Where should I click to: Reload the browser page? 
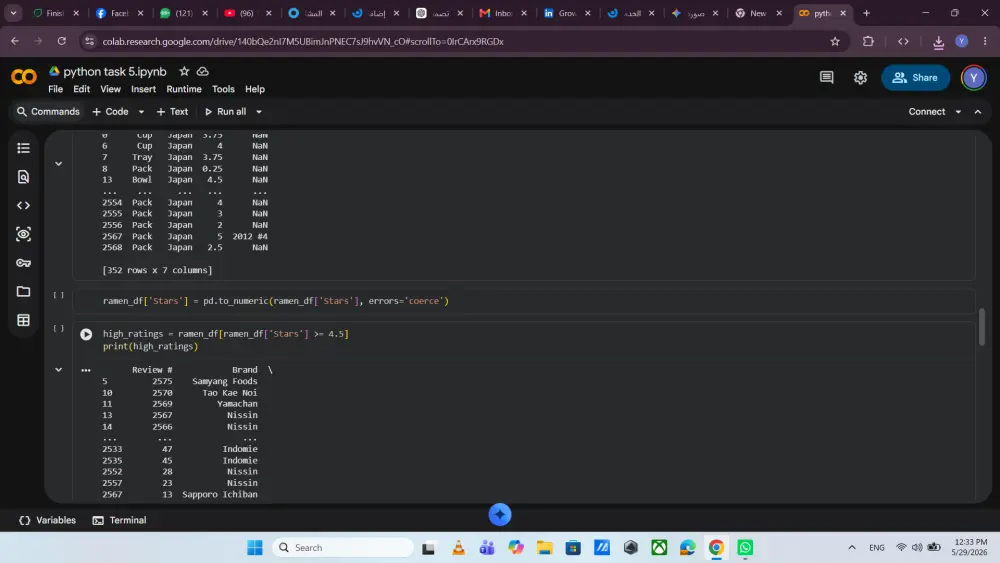[x=62, y=41]
